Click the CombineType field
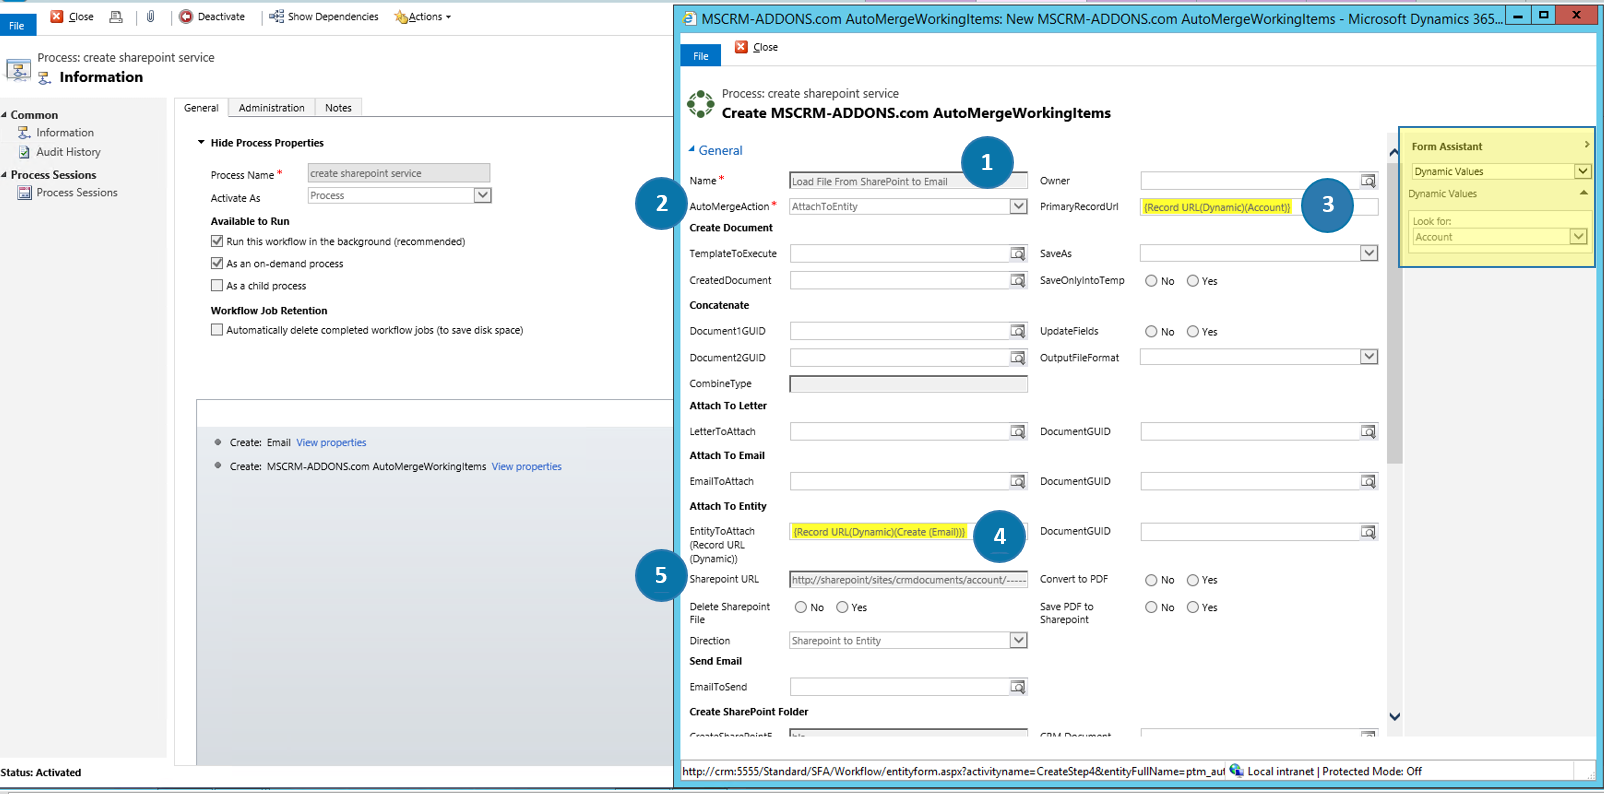 908,384
